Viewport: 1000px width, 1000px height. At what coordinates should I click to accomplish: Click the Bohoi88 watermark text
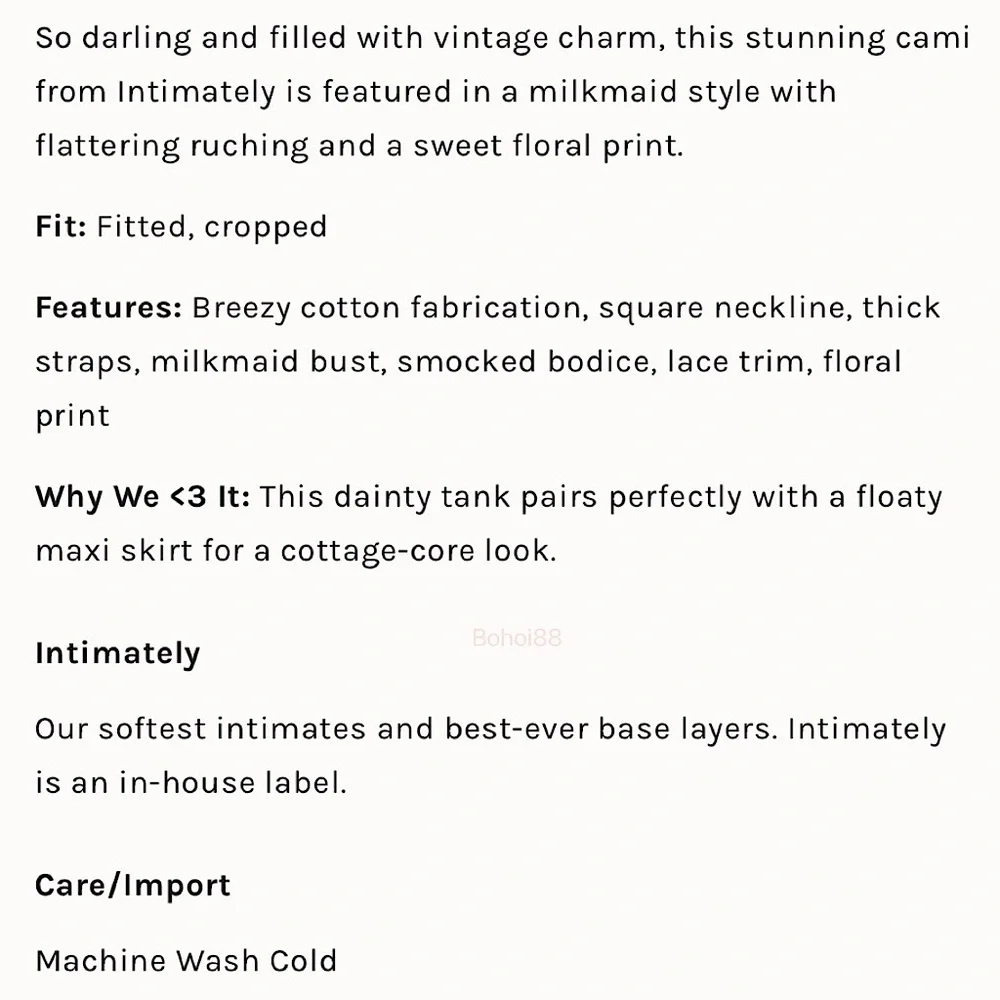(516, 637)
